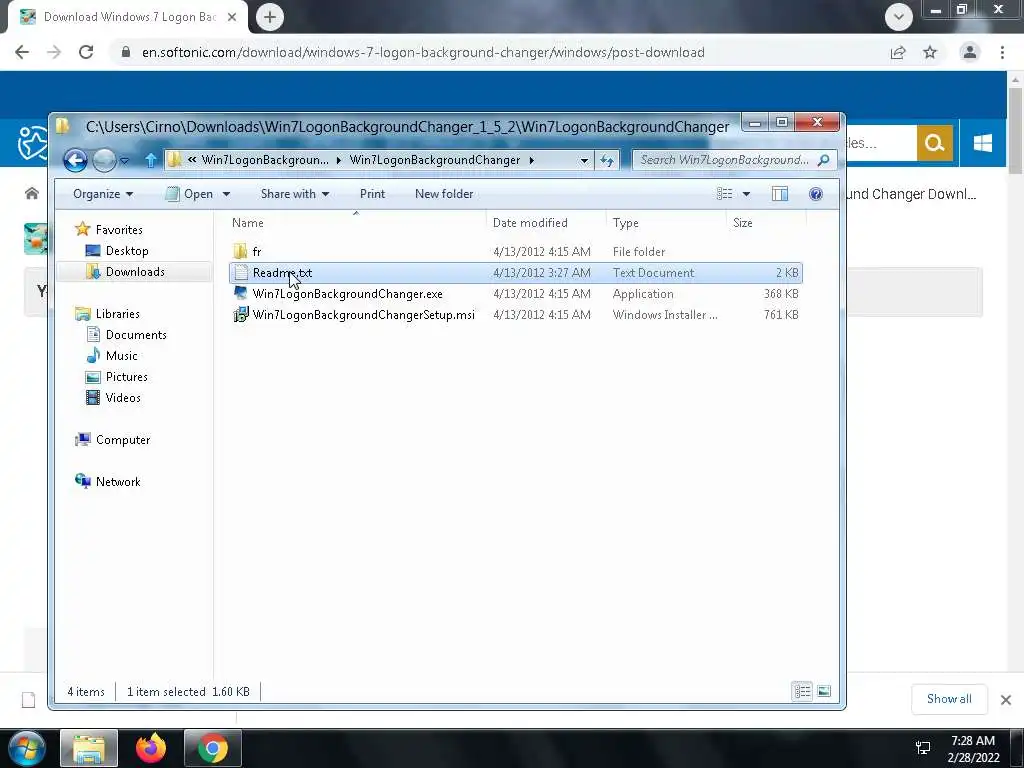1024x768 pixels.
Task: Launch Firefox from taskbar
Action: coord(151,748)
